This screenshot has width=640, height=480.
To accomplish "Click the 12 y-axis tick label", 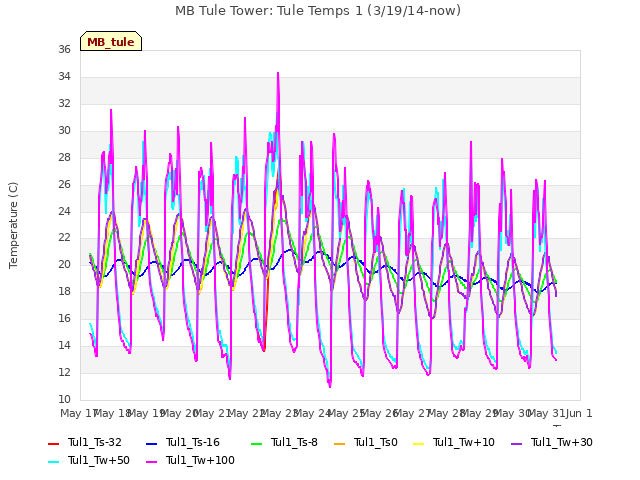I will 64,372.
